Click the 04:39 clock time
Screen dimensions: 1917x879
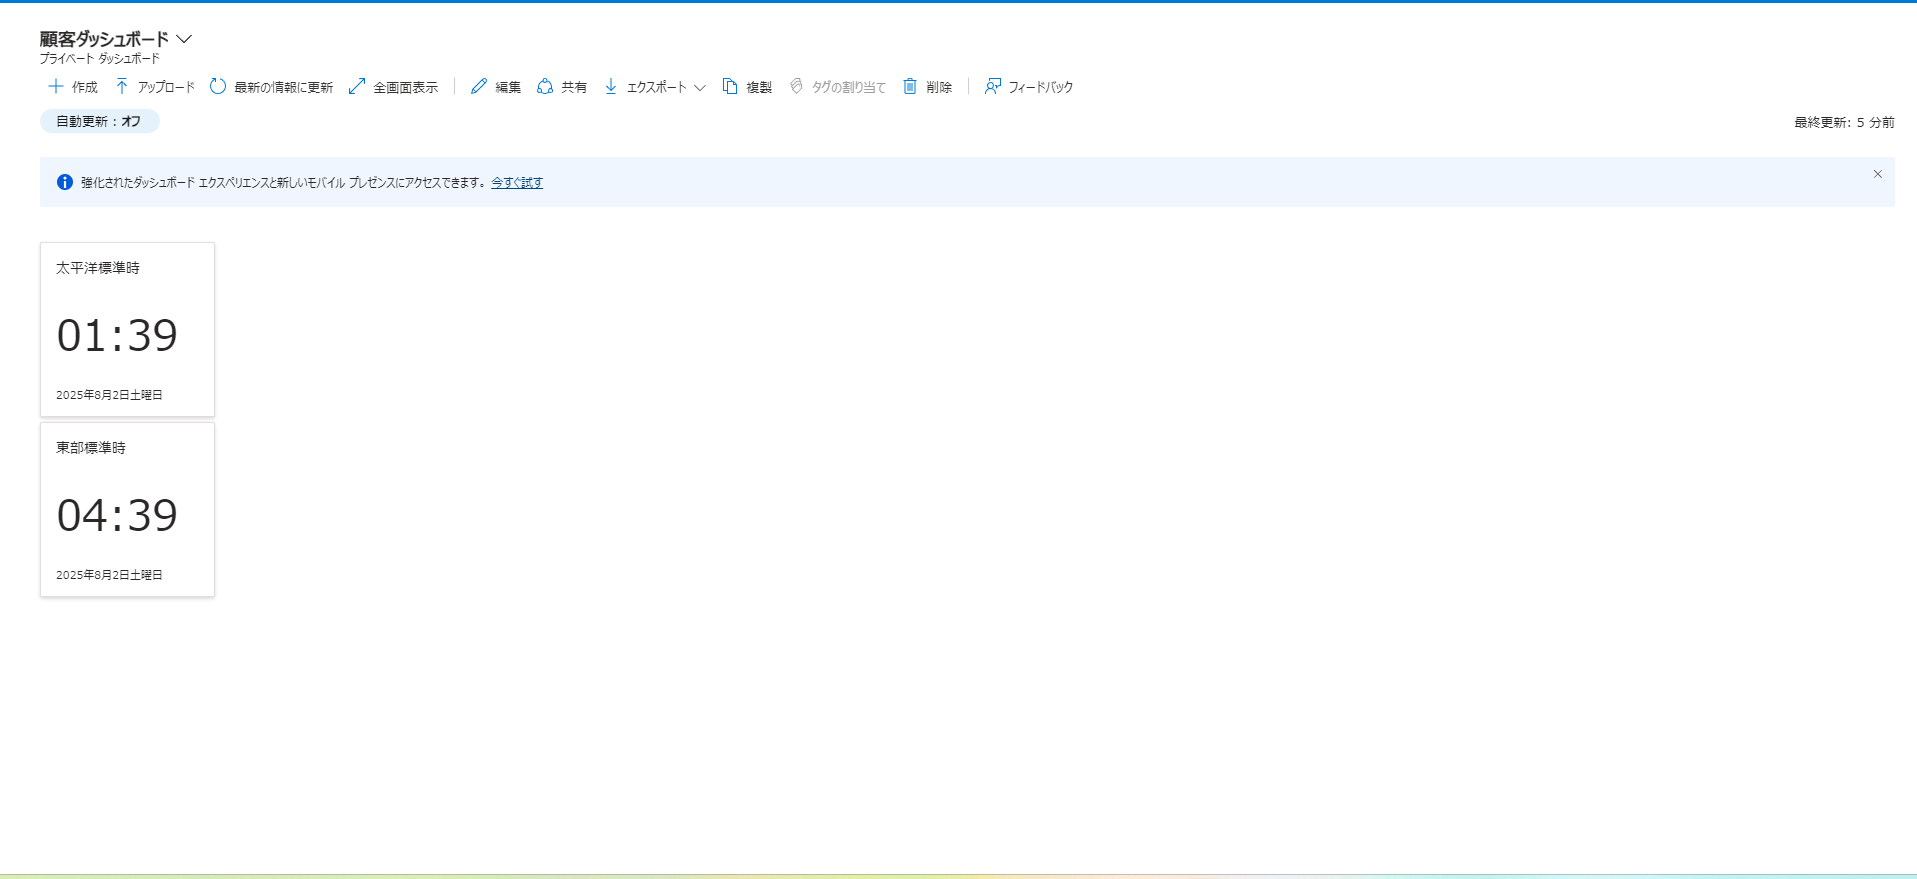click(x=117, y=516)
